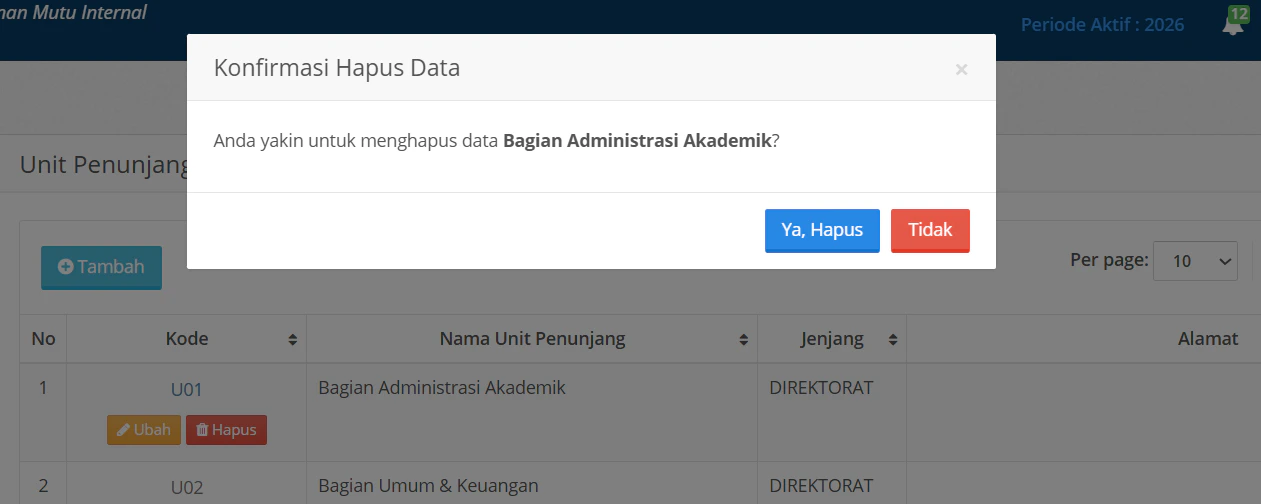
Task: Cancel deletion with Tidak button
Action: pyautogui.click(x=930, y=230)
